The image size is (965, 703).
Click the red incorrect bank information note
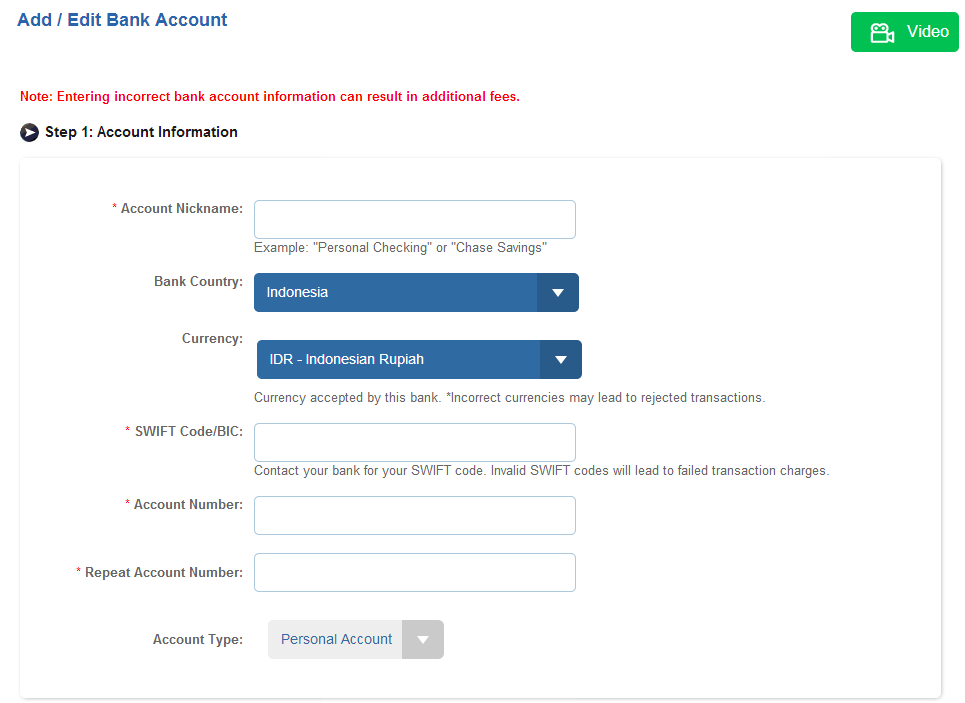pyautogui.click(x=270, y=97)
